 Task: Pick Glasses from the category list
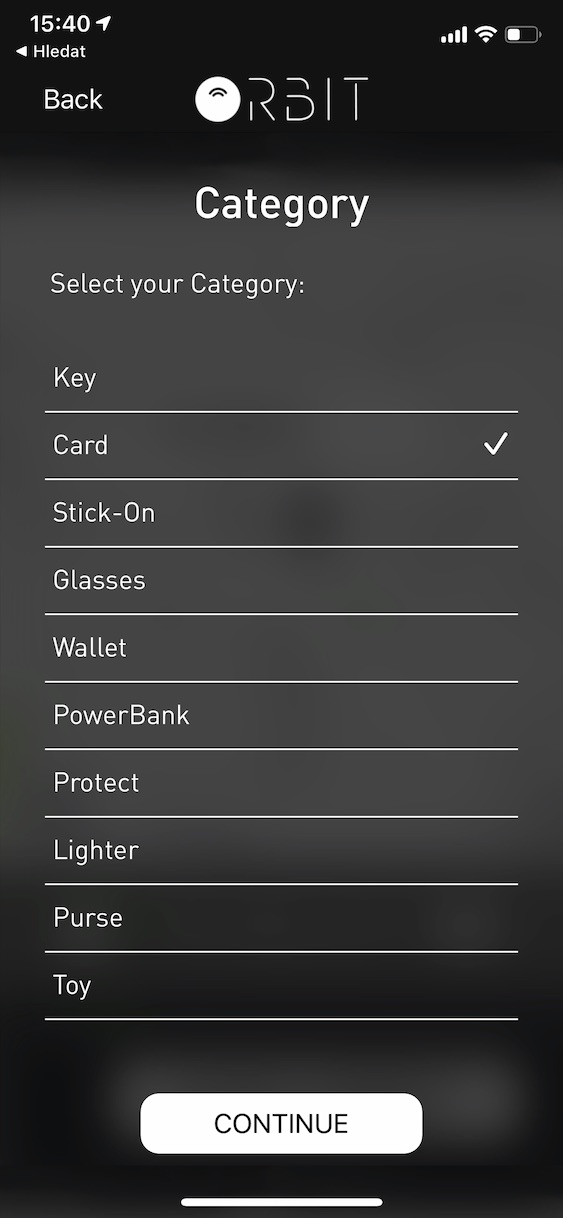(x=281, y=580)
